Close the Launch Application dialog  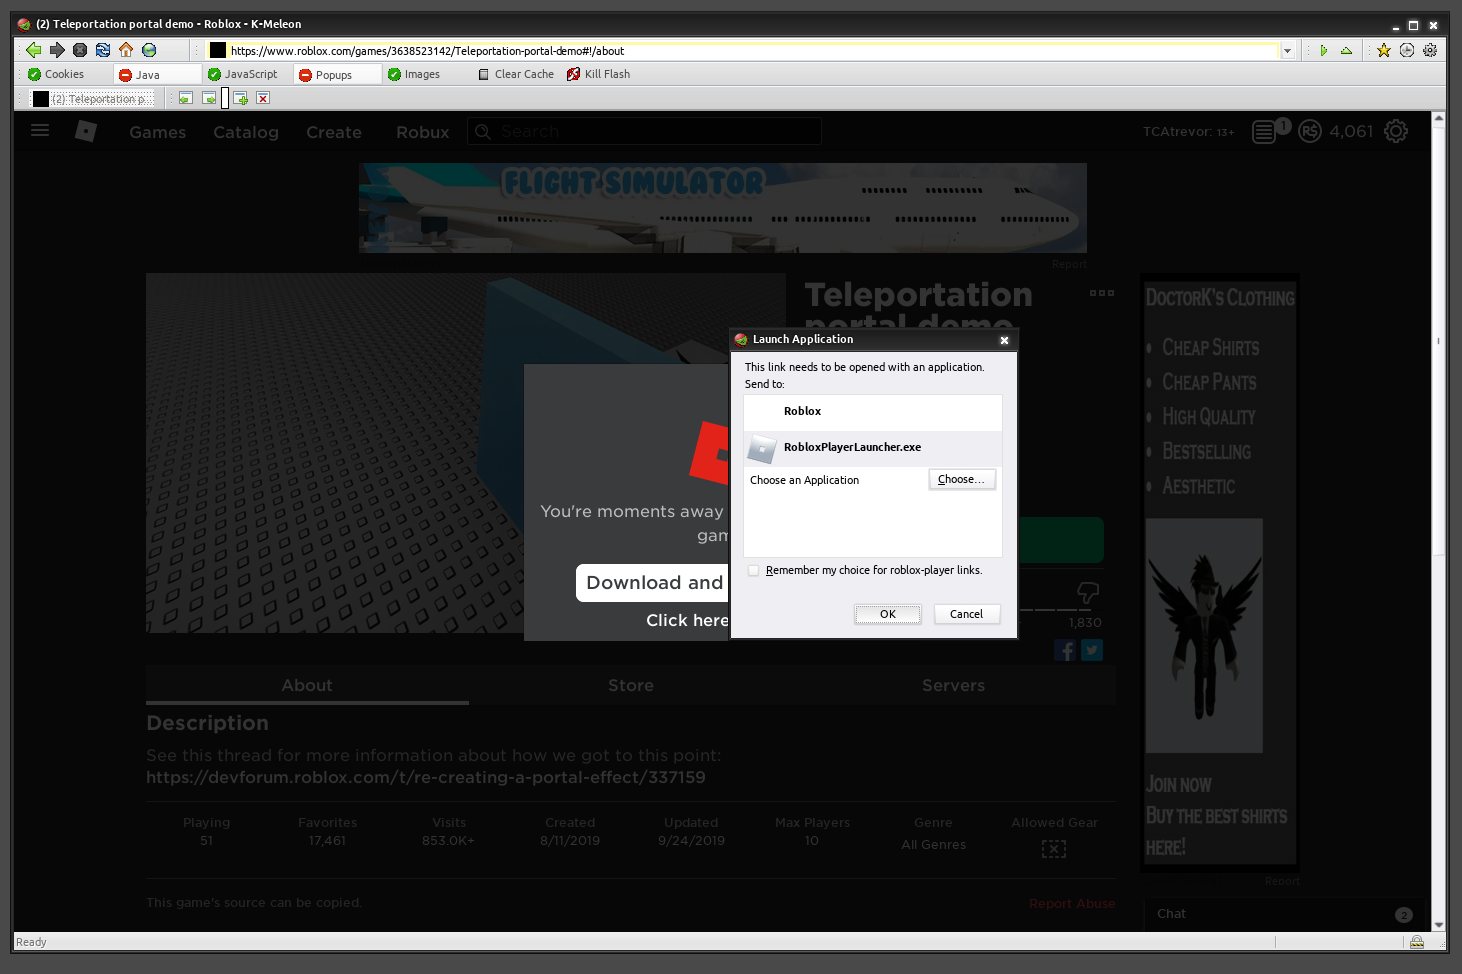click(1004, 340)
